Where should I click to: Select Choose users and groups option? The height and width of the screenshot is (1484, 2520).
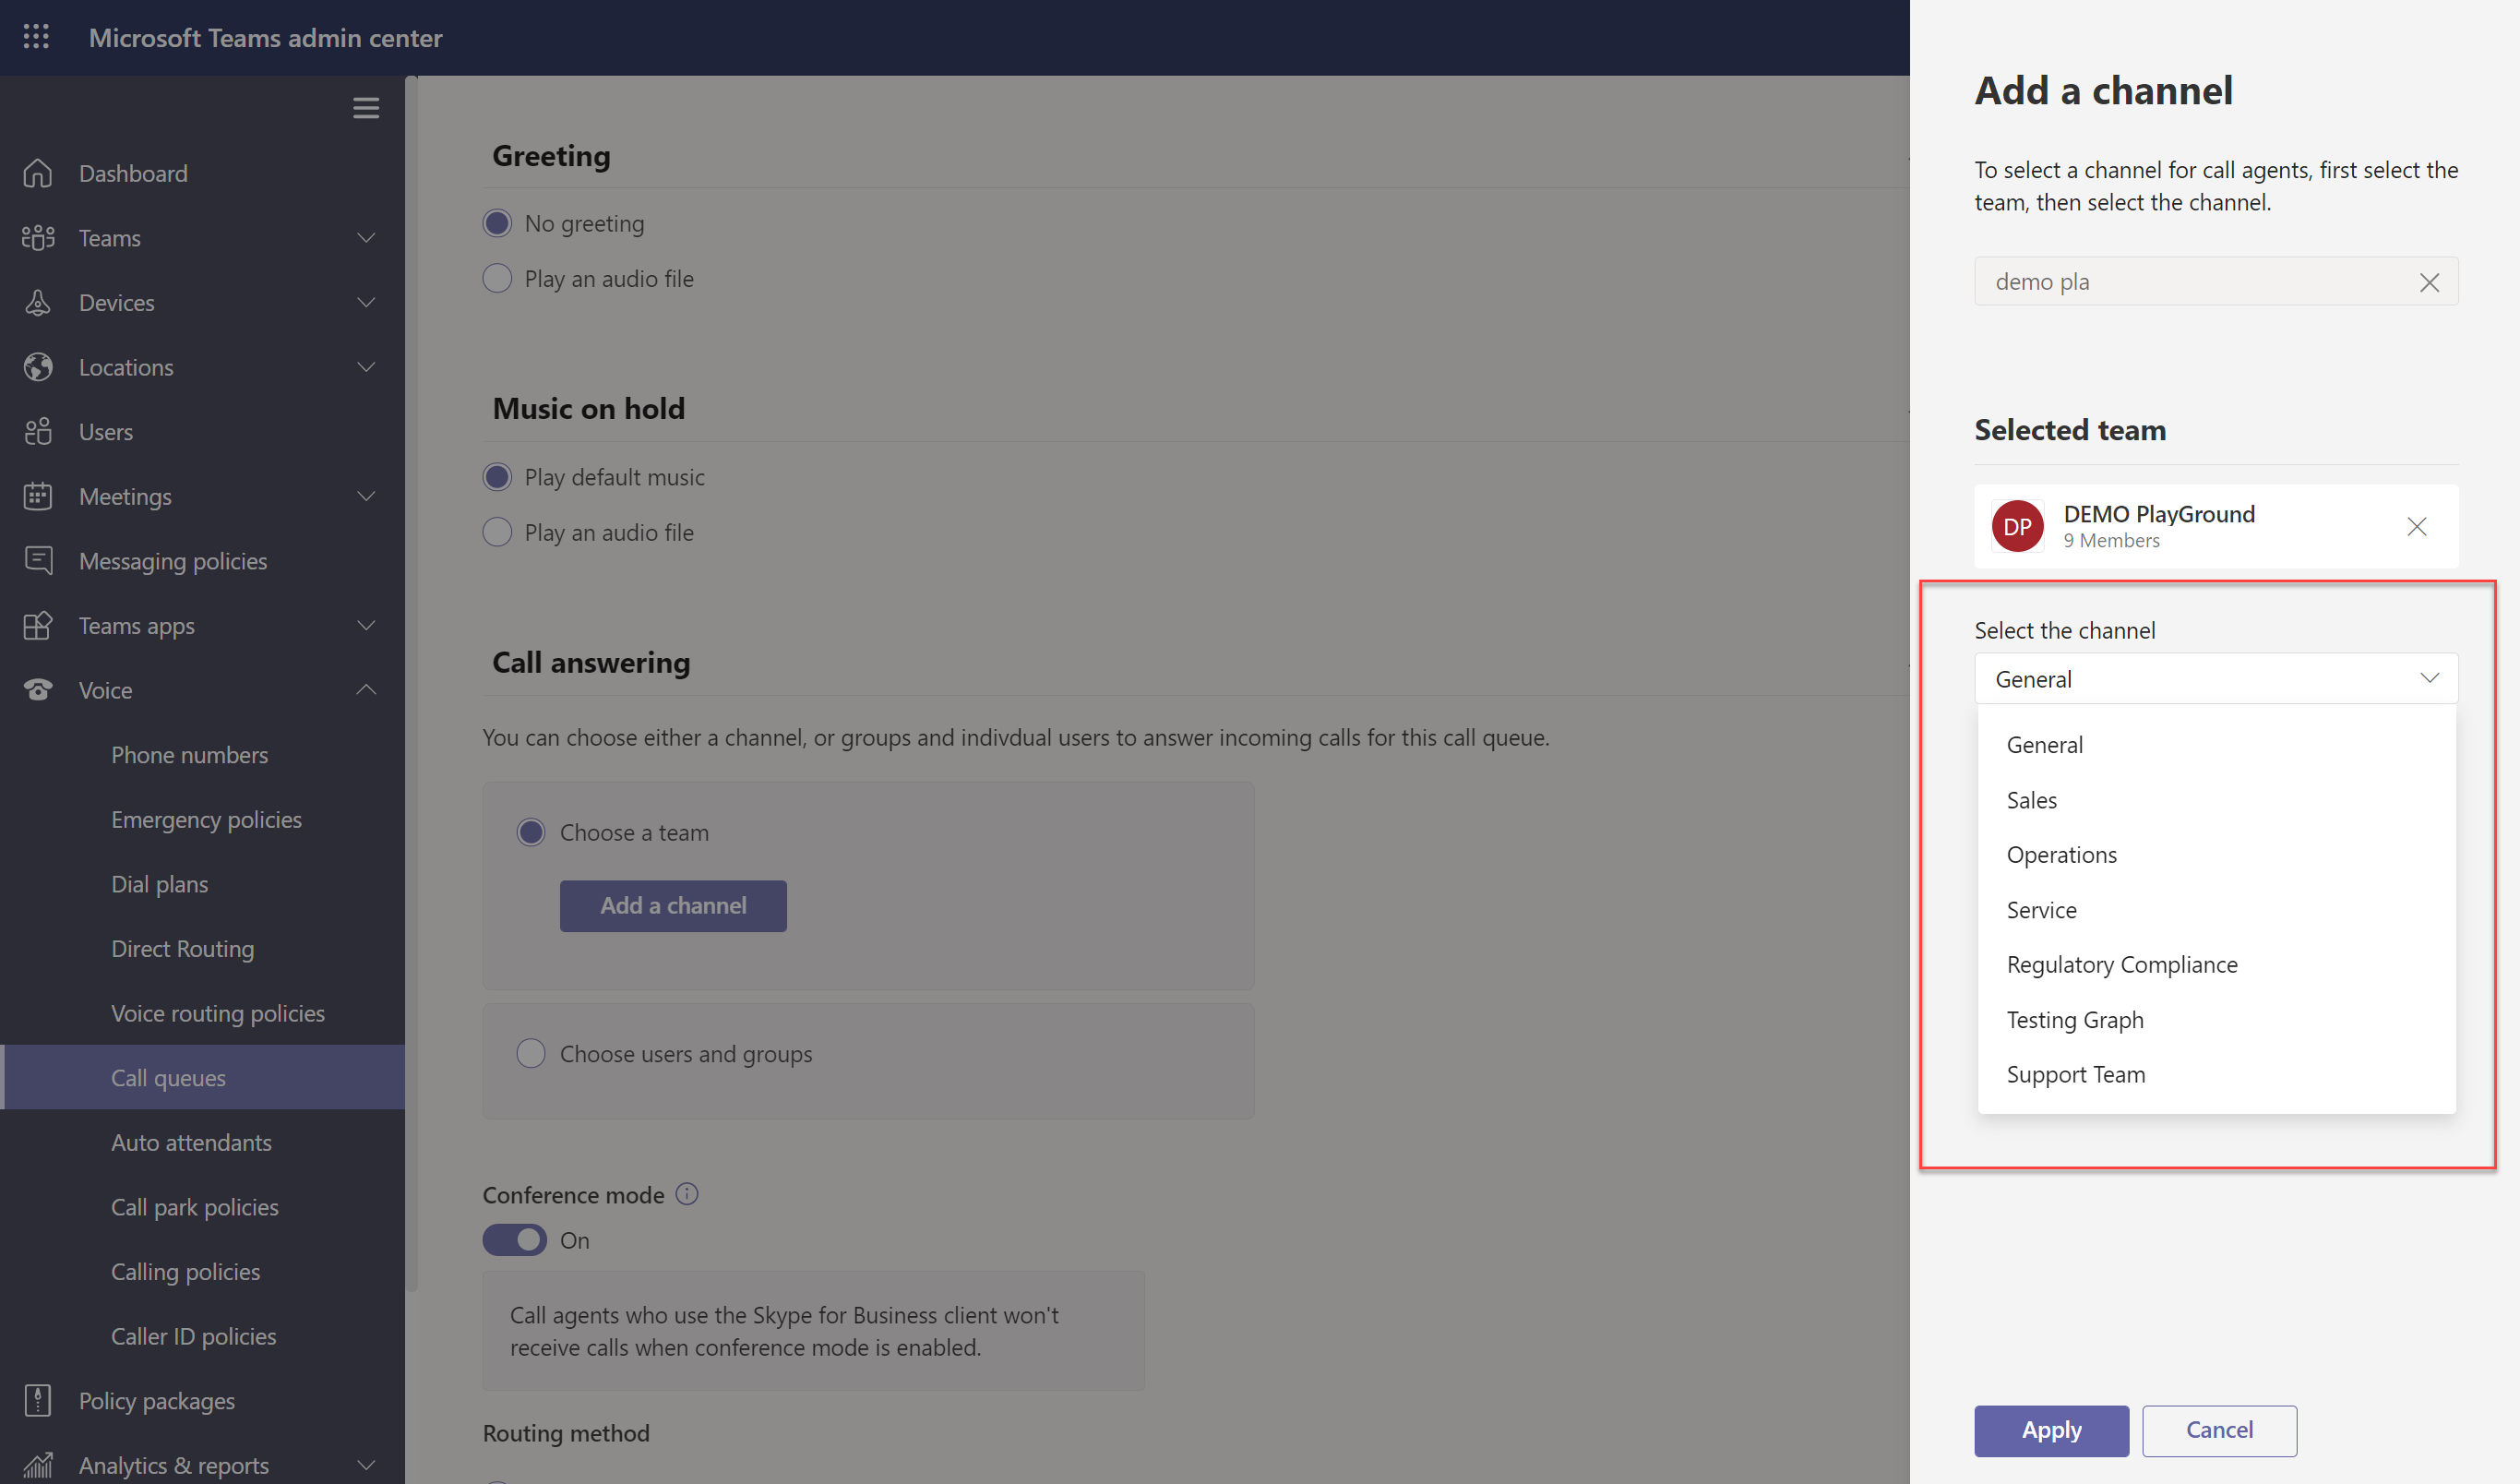pos(531,1054)
